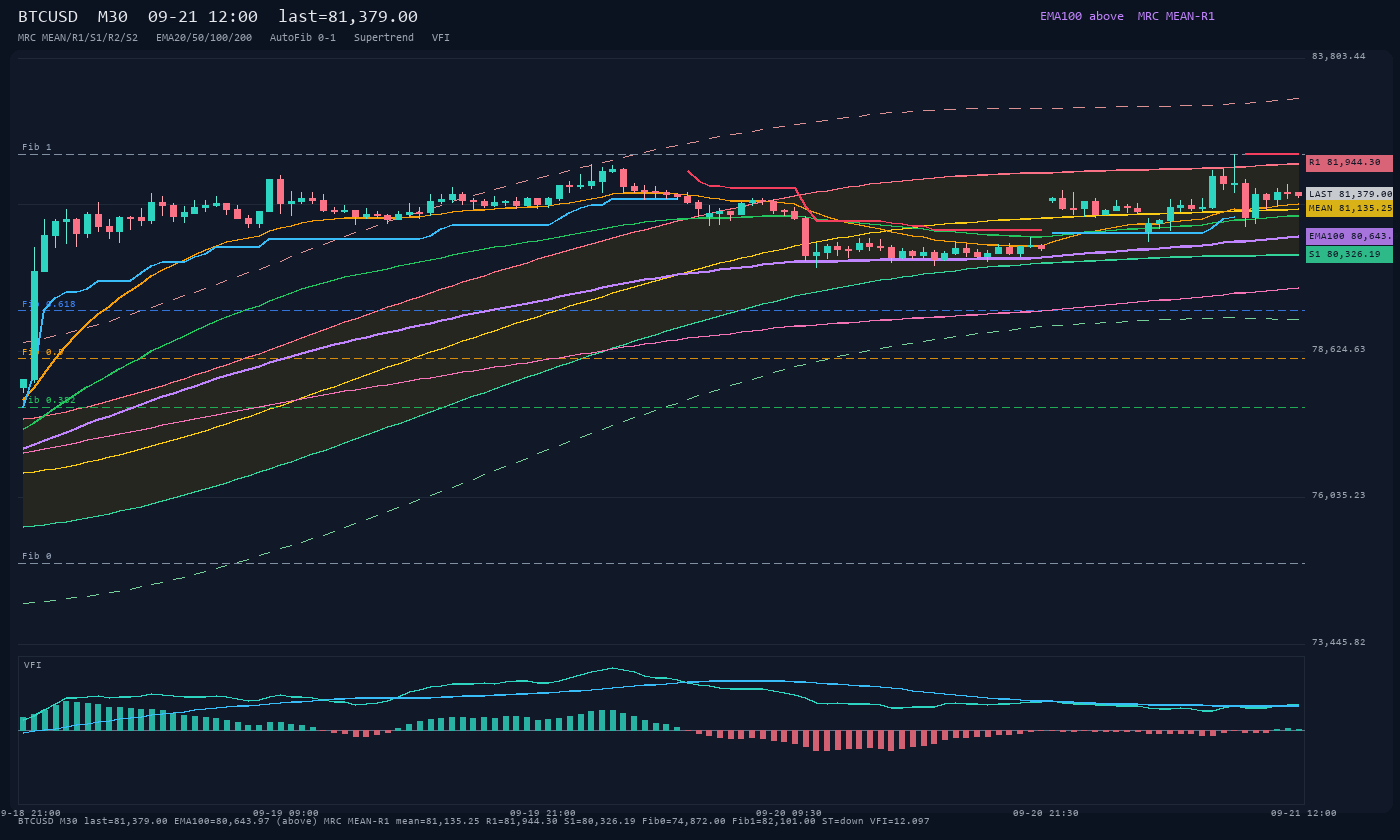1400x840 pixels.
Task: Click the 73,445.82 price axis label
Action: [x=1338, y=642]
